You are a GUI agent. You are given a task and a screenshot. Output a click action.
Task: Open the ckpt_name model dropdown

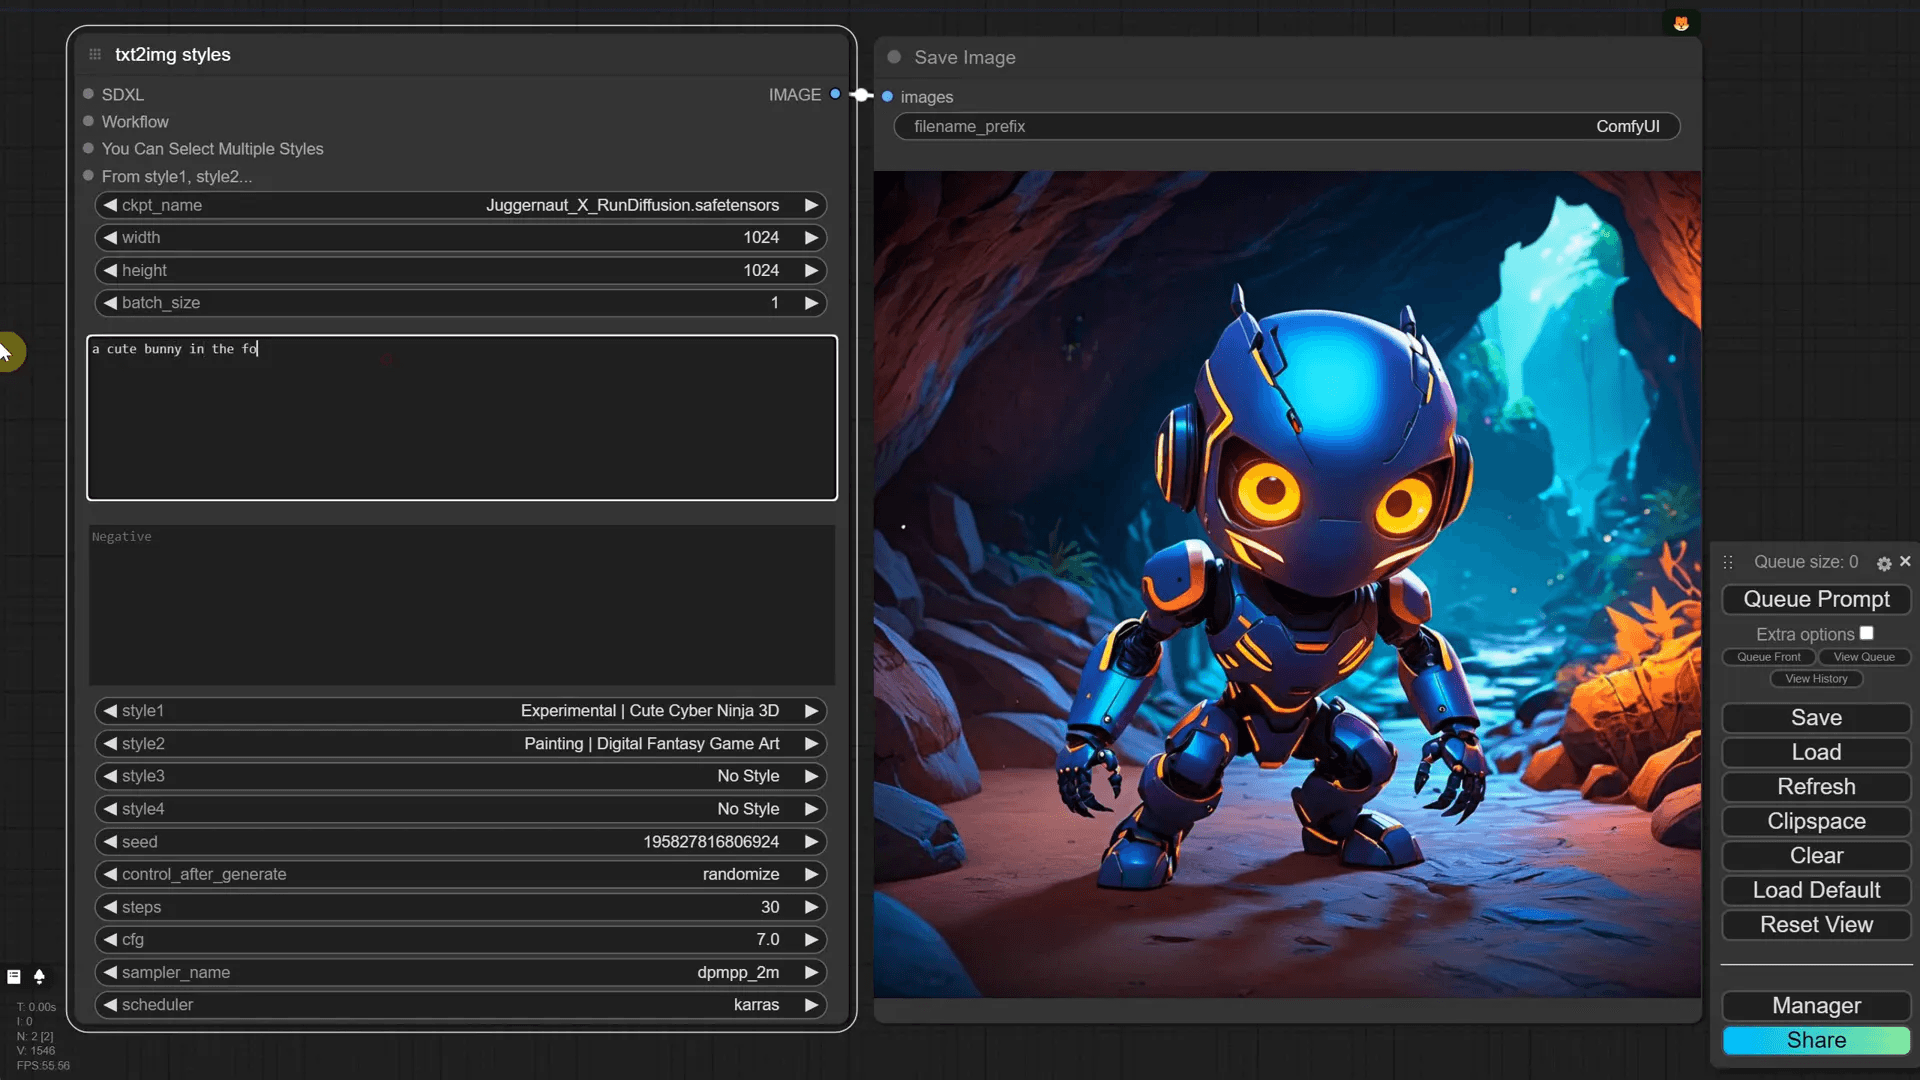(460, 205)
